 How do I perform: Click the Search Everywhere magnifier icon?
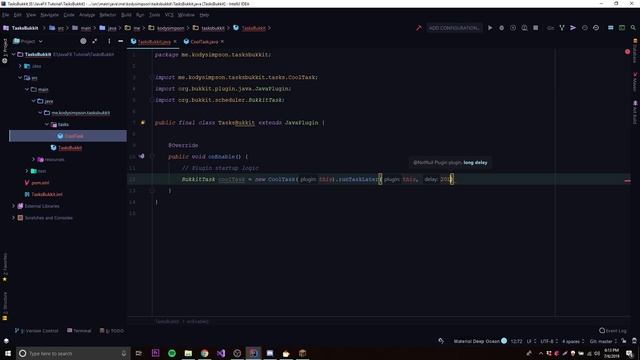pyautogui.click(x=633, y=28)
